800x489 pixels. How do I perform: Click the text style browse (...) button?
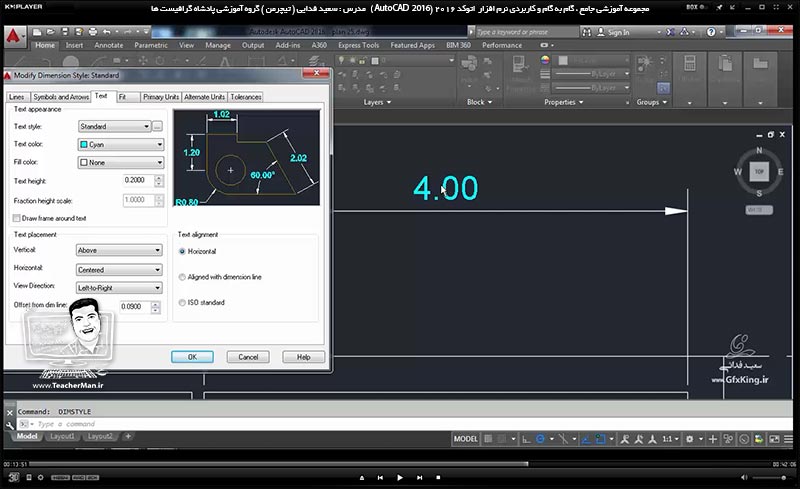coord(158,126)
